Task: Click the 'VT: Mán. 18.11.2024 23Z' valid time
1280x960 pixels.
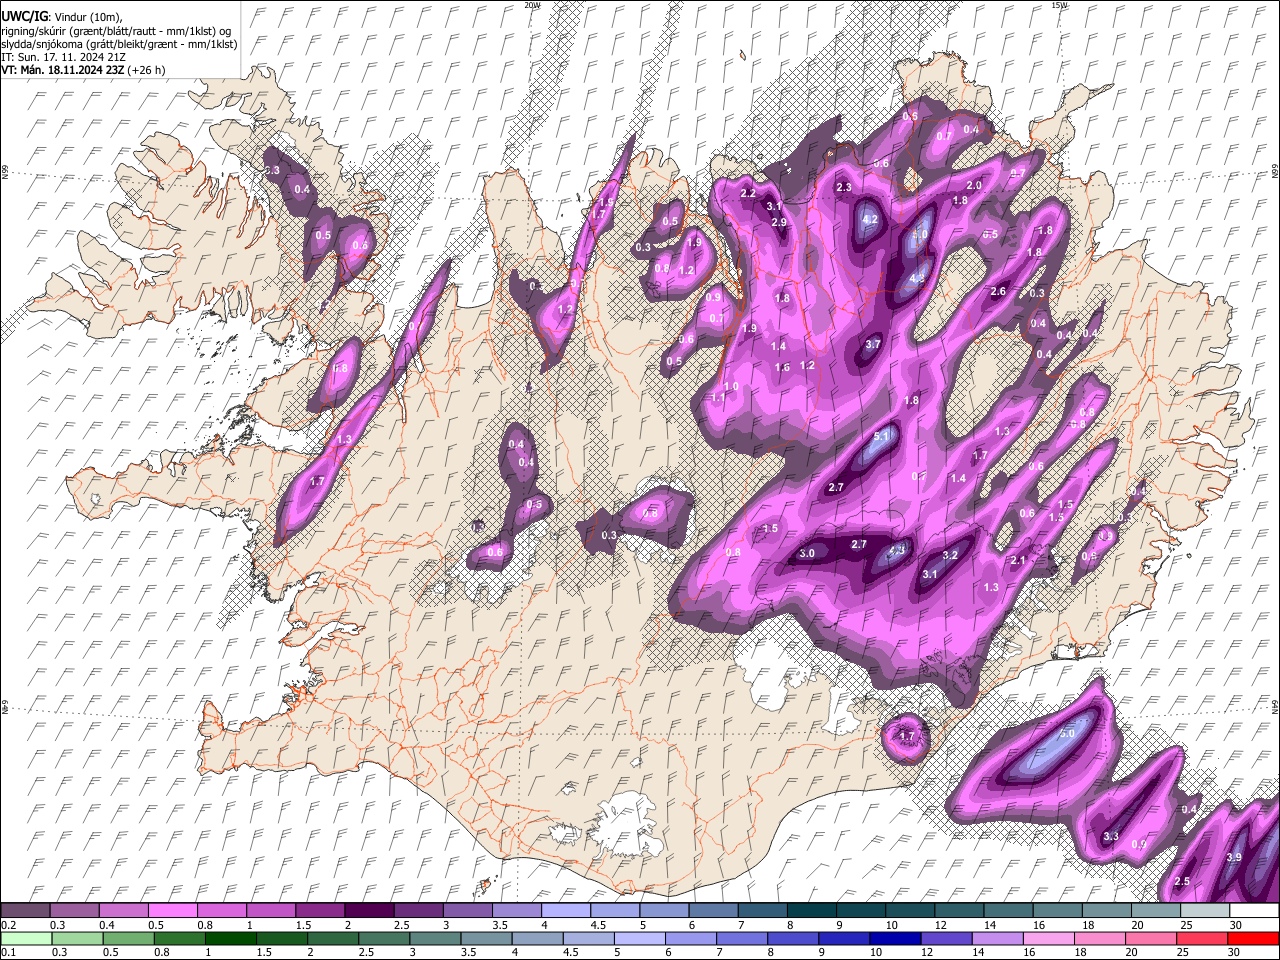Action: tap(63, 70)
